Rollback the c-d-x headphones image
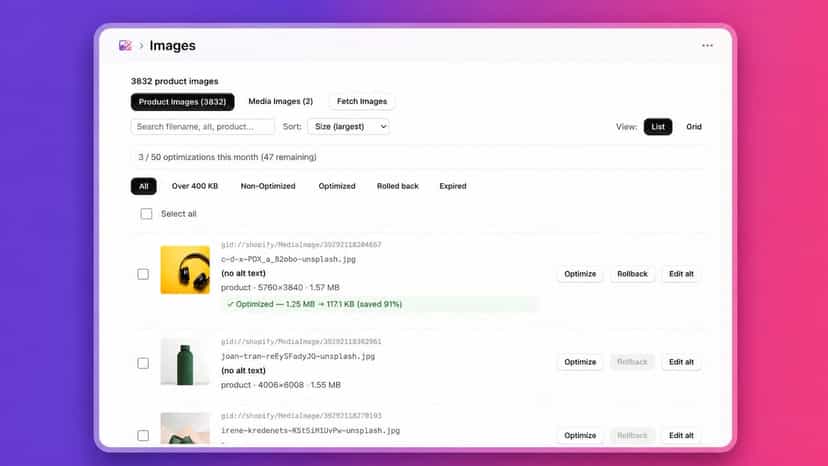 [632, 274]
